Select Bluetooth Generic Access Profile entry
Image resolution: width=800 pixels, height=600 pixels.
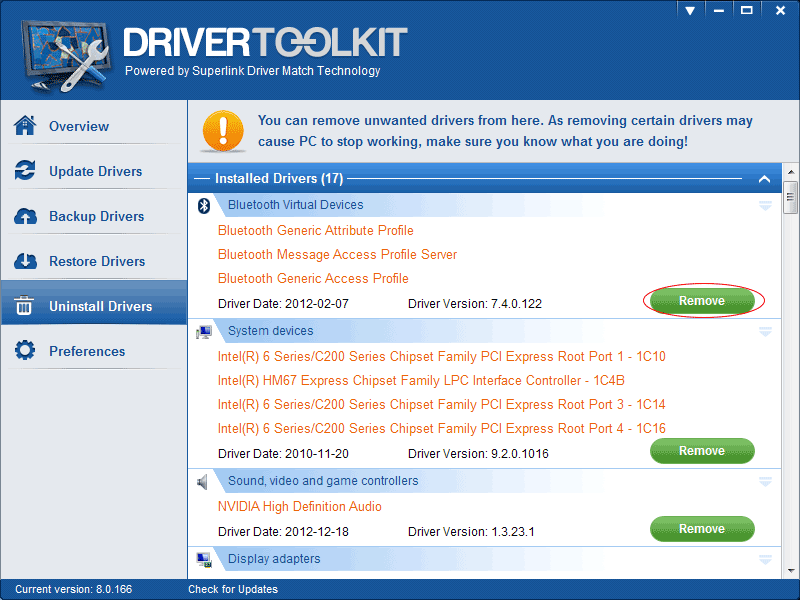pos(313,278)
